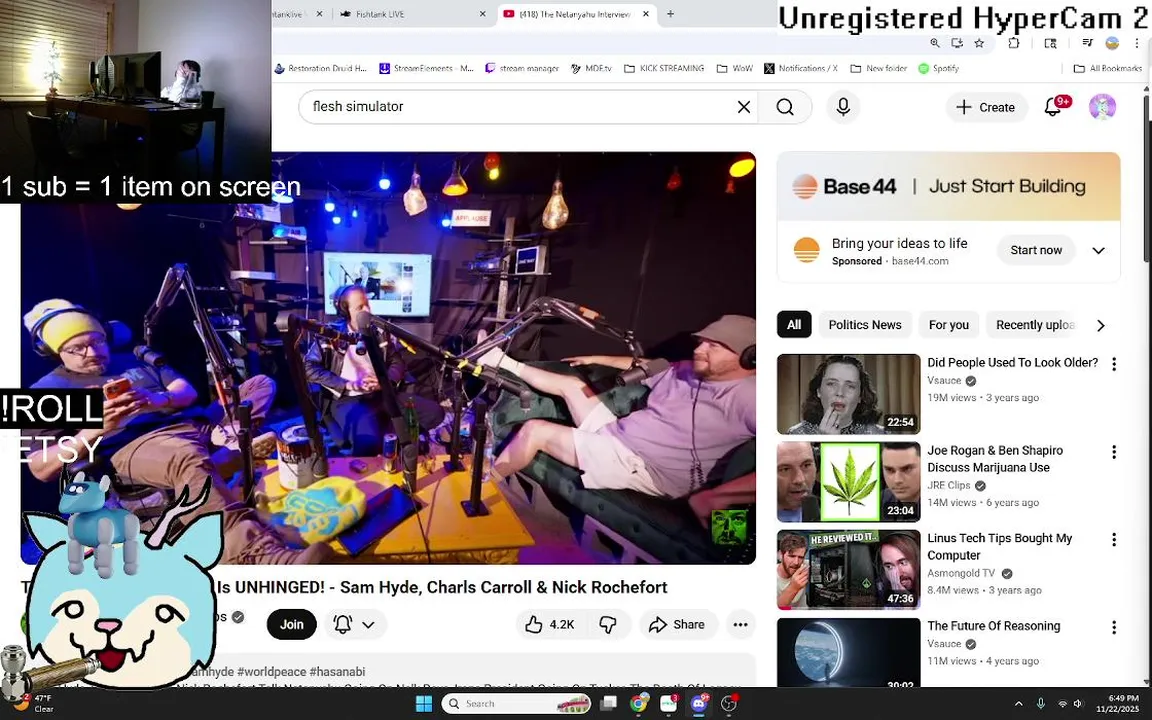Open OBS Studio from the taskbar
Viewport: 1152px width, 720px height.
pos(729,704)
